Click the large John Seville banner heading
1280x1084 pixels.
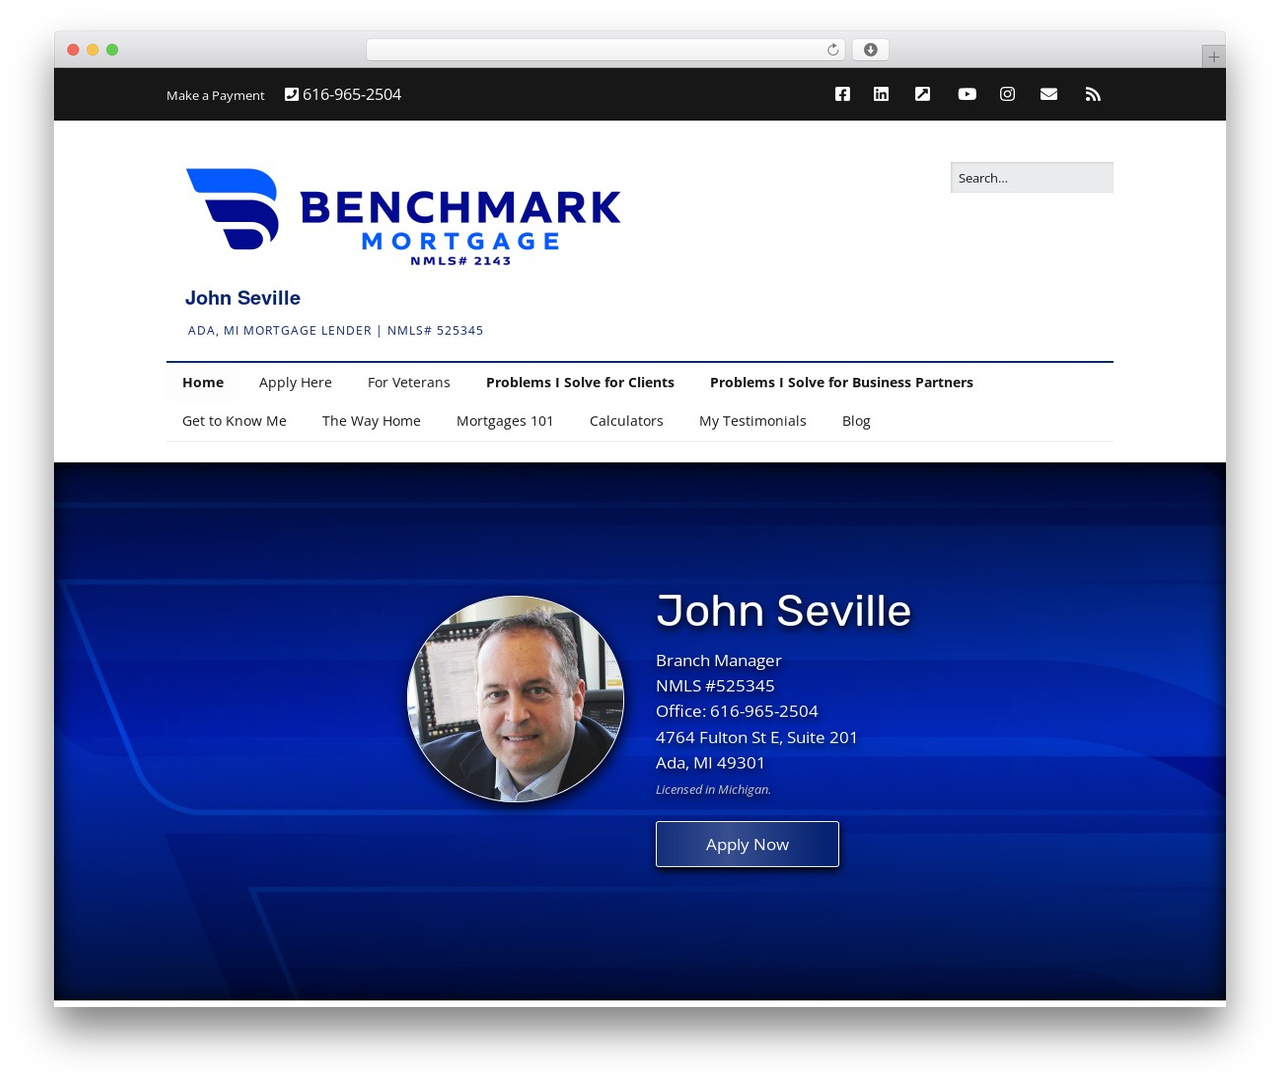click(784, 610)
